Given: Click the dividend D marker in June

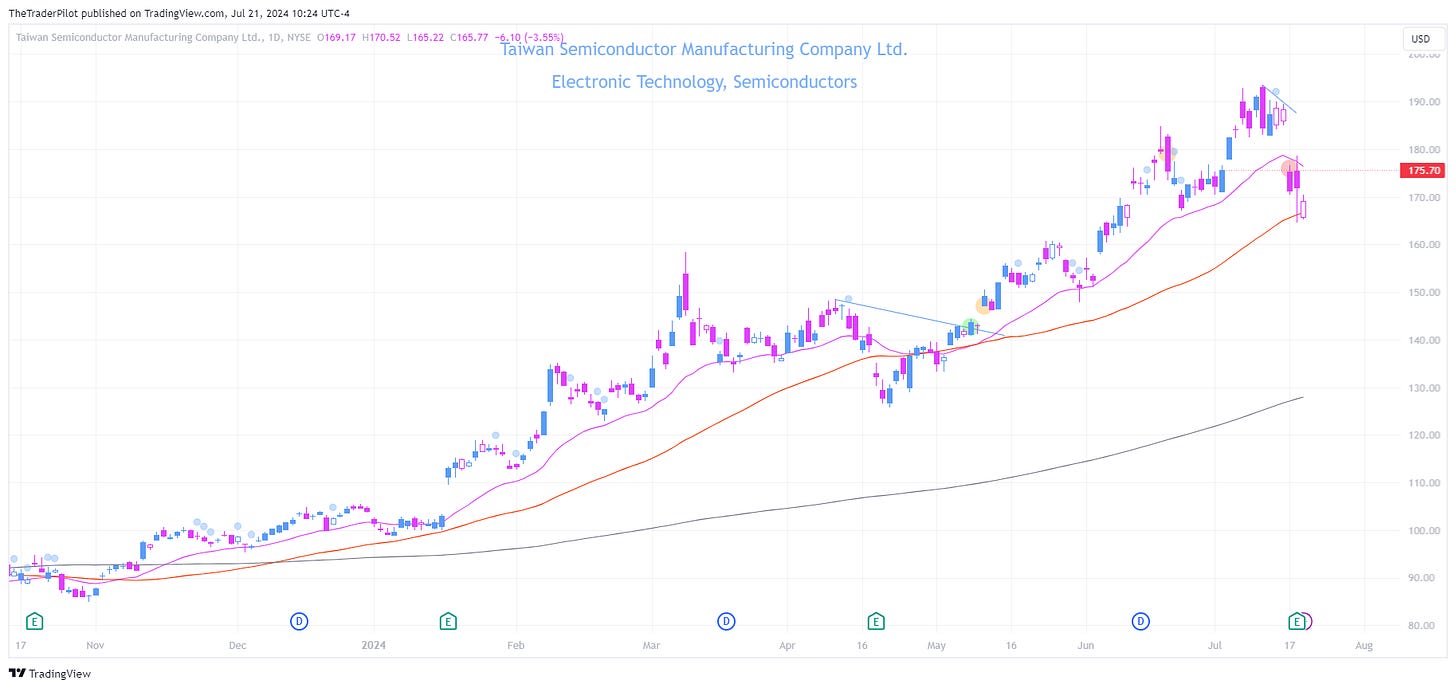Looking at the screenshot, I should click(x=1141, y=621).
